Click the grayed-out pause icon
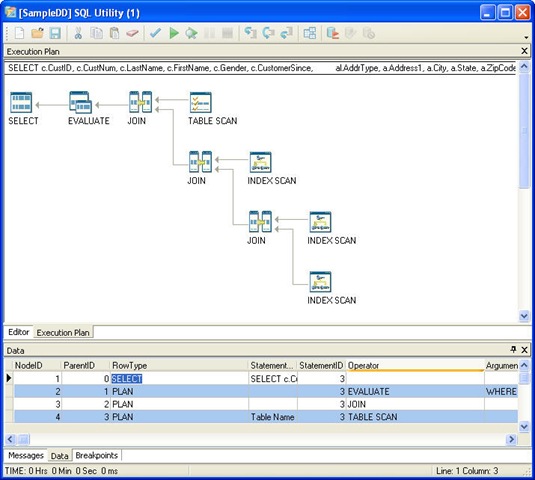The width and height of the screenshot is (535, 480). pos(209,33)
